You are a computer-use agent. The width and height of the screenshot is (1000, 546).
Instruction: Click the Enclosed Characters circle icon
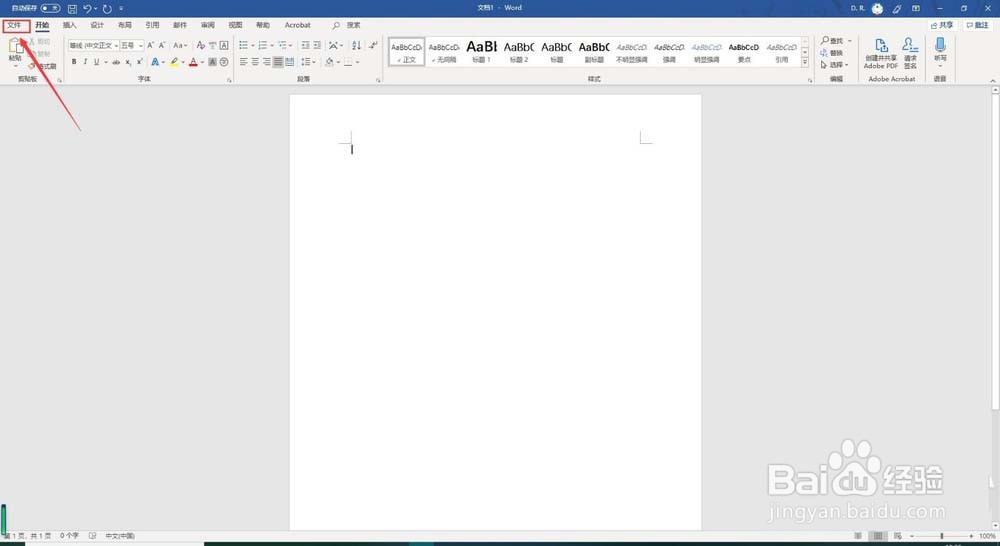(x=224, y=62)
